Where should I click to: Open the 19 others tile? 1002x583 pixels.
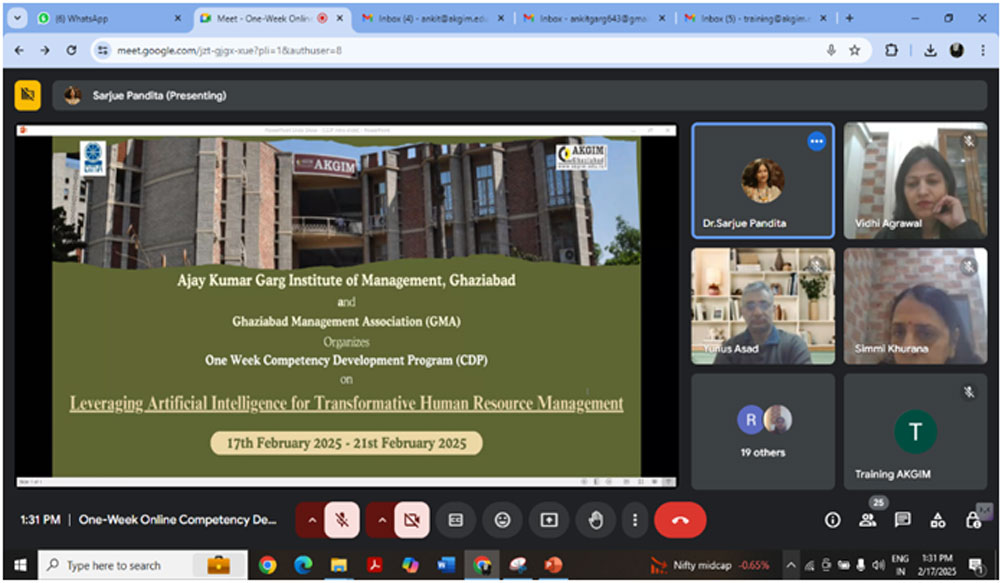coord(763,431)
